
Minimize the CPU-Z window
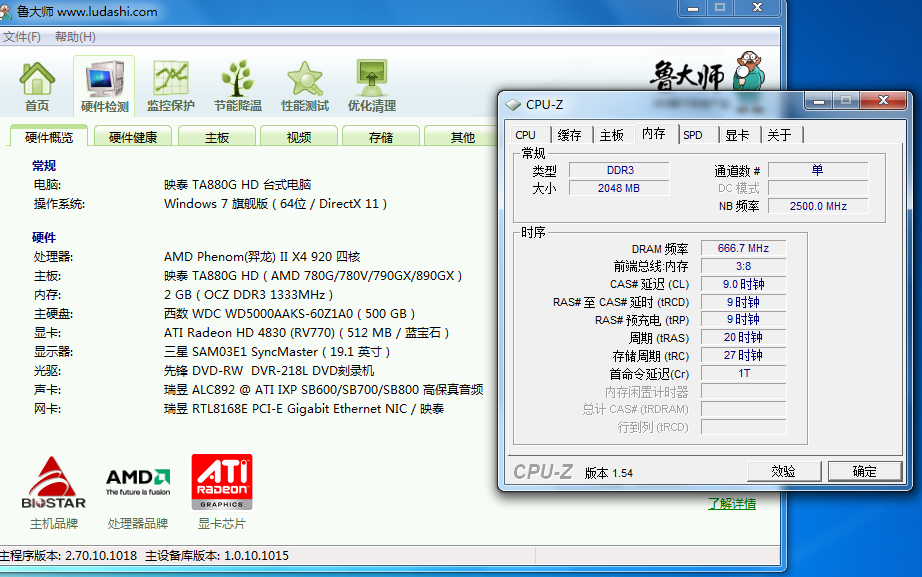pos(819,101)
